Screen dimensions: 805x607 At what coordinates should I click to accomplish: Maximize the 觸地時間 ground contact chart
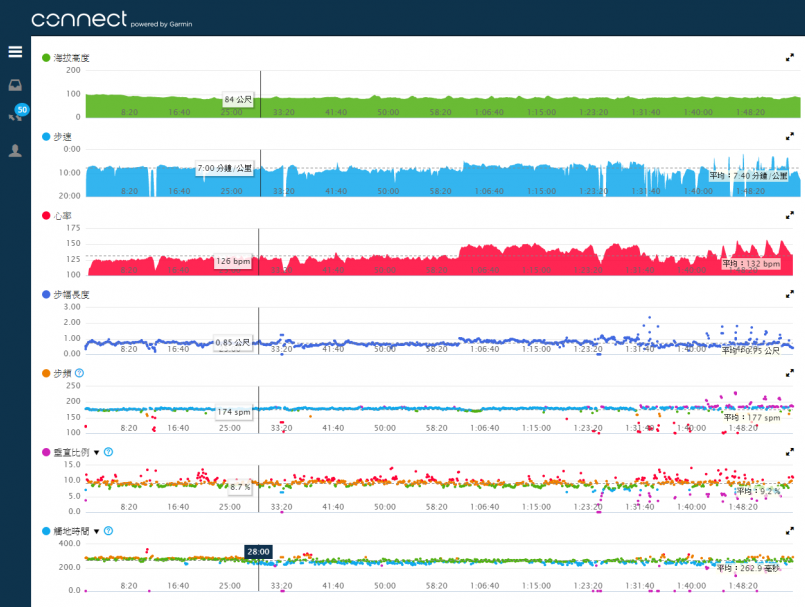click(x=790, y=531)
